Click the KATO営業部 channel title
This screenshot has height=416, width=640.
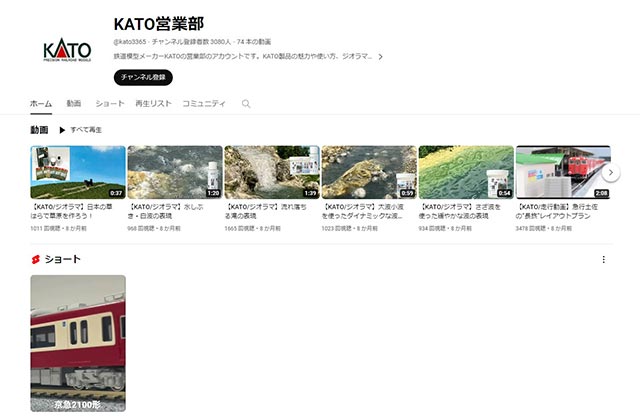pos(159,24)
